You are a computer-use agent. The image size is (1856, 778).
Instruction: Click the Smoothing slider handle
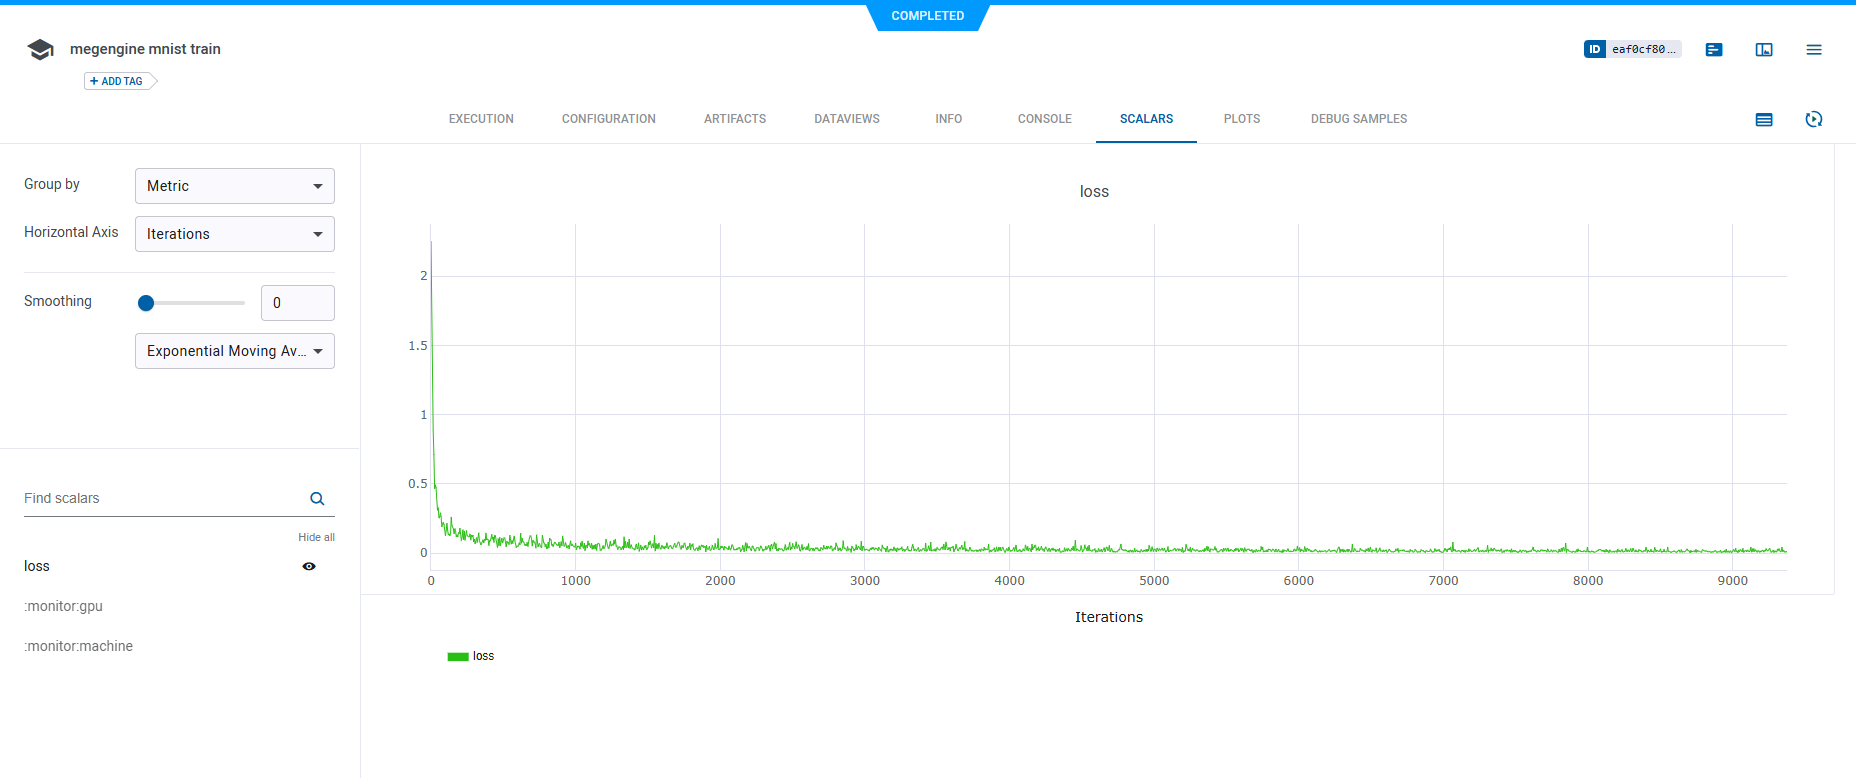coord(146,303)
